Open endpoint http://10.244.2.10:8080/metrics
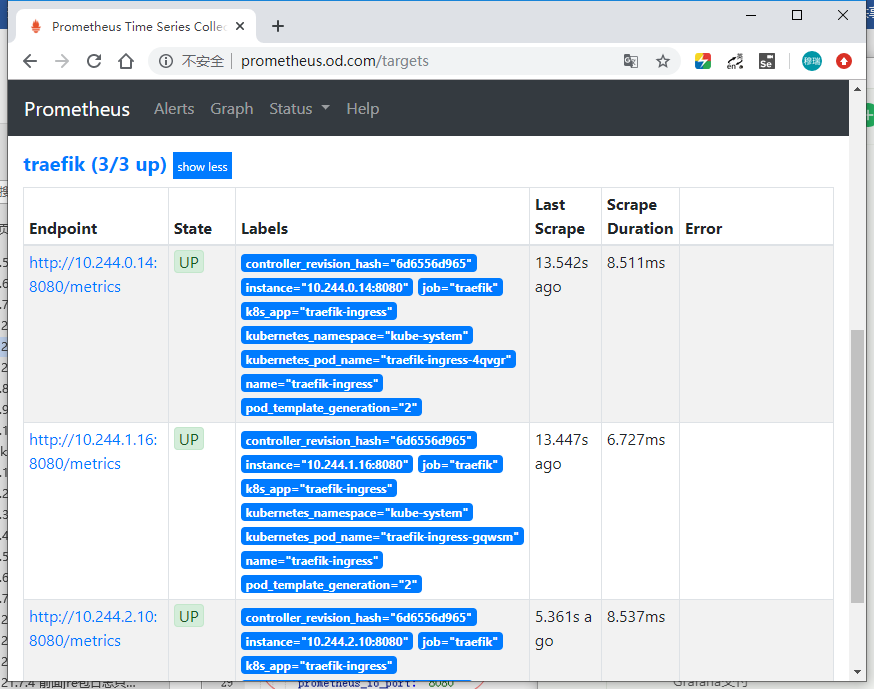Screen dimensions: 874x689 point(93,628)
